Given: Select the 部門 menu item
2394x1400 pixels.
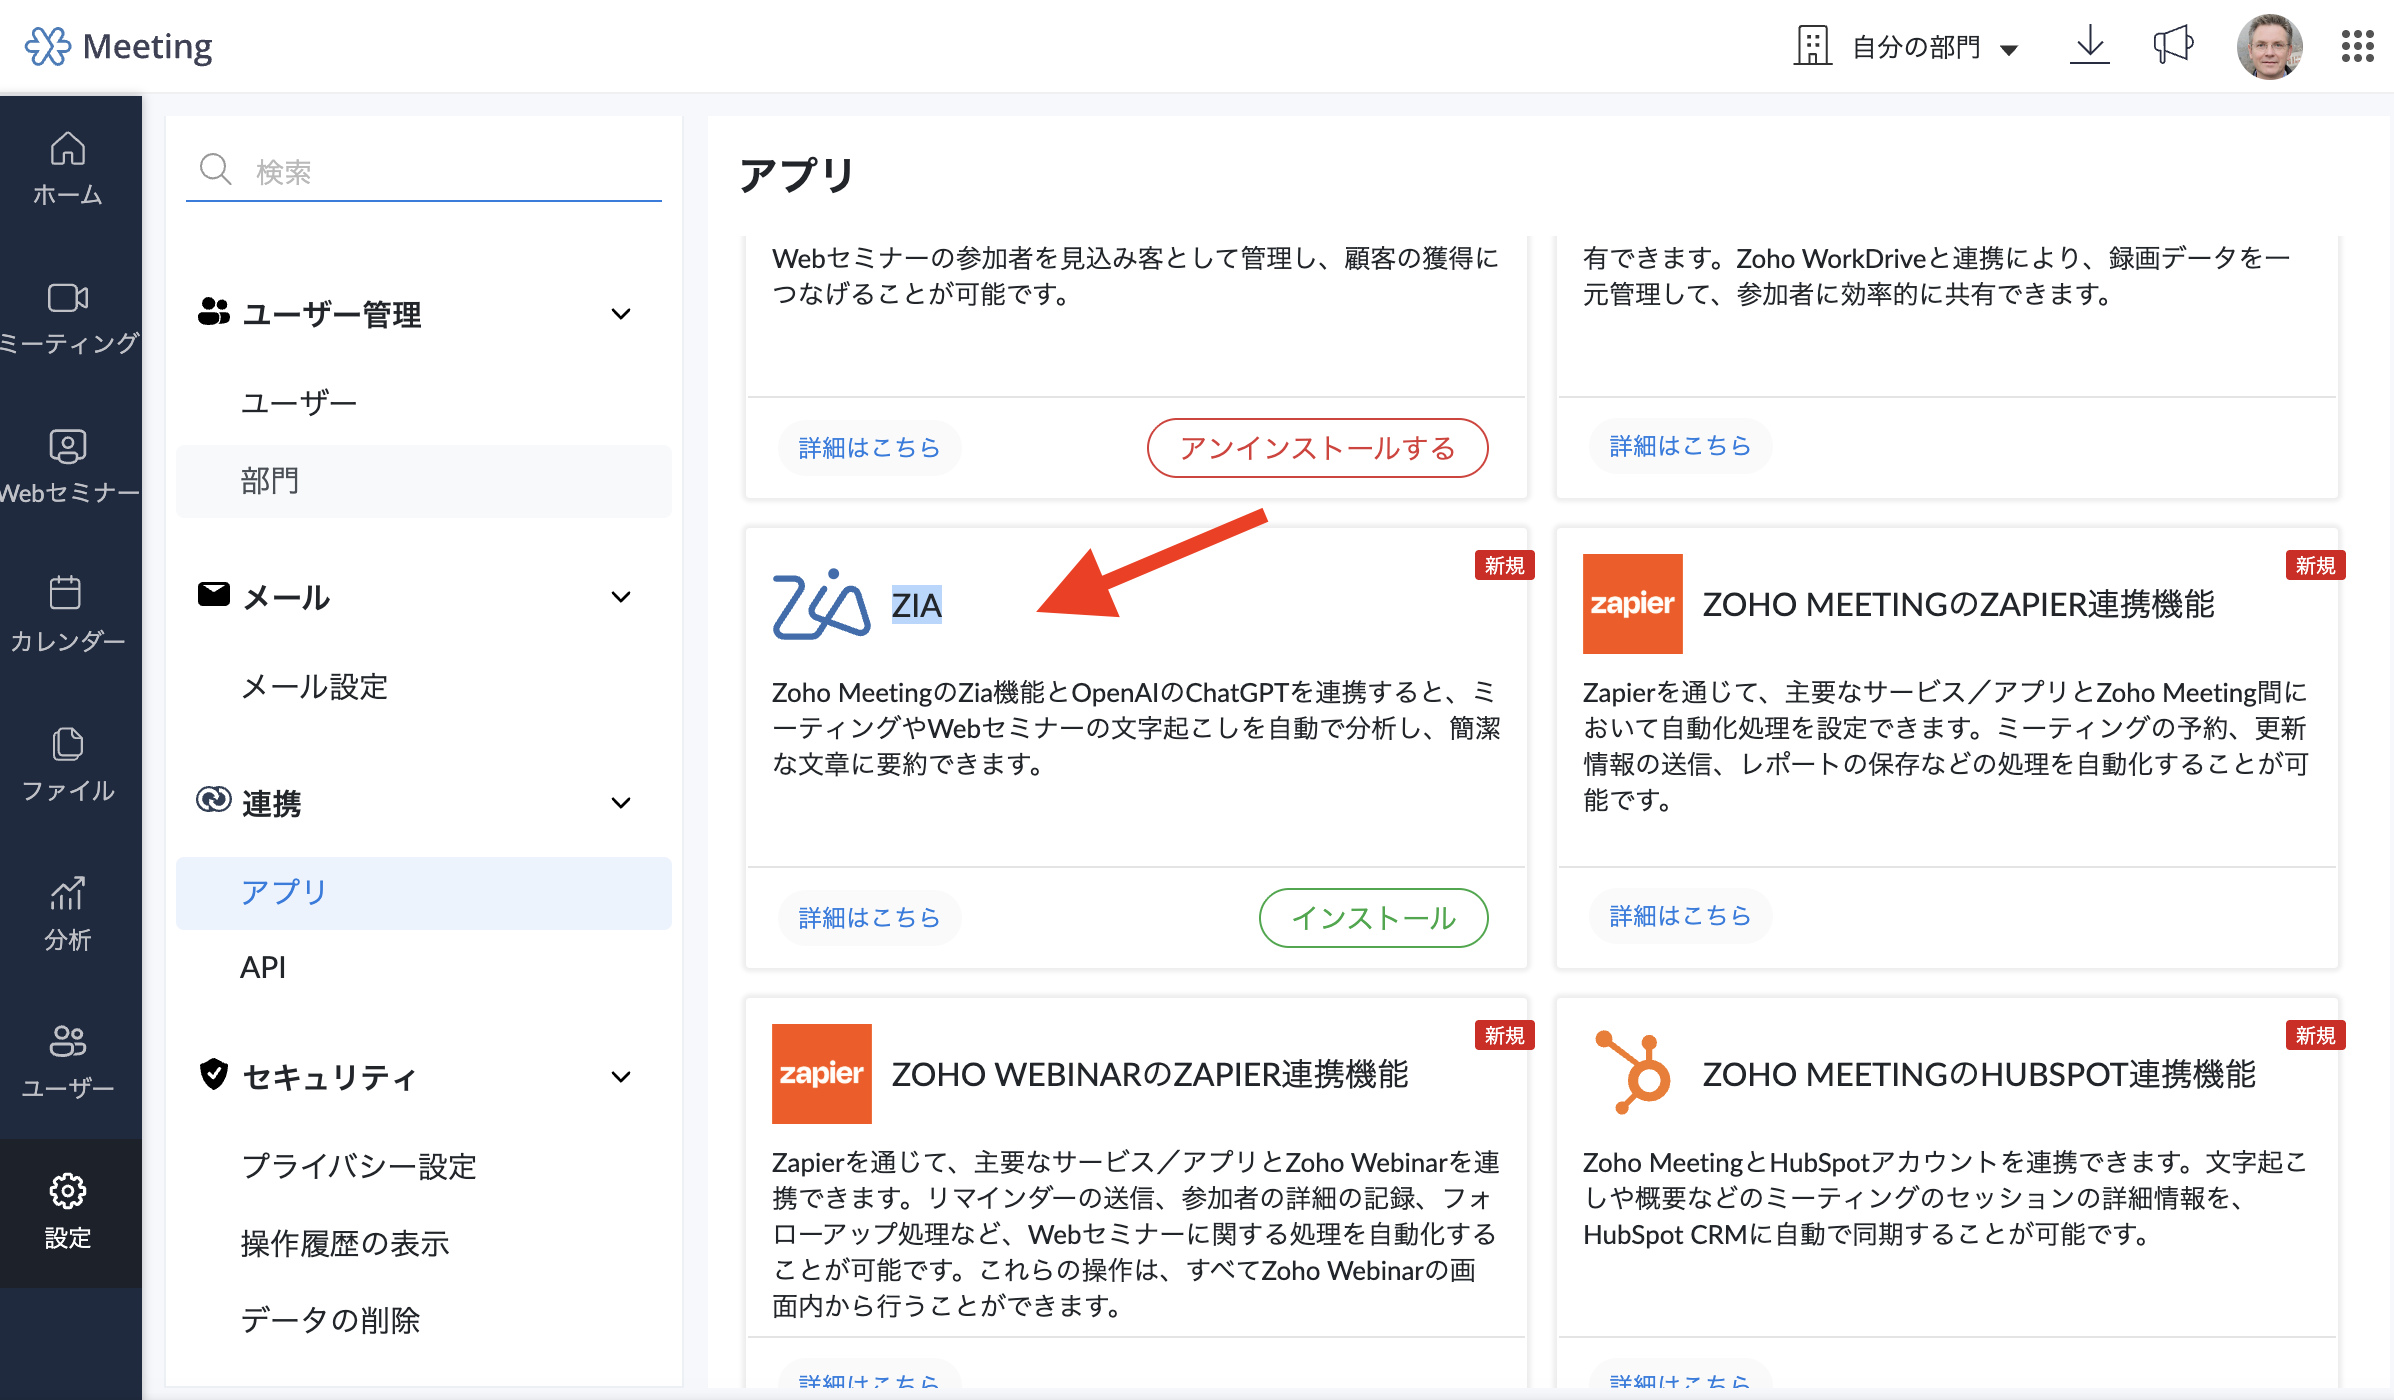Looking at the screenshot, I should 270,481.
